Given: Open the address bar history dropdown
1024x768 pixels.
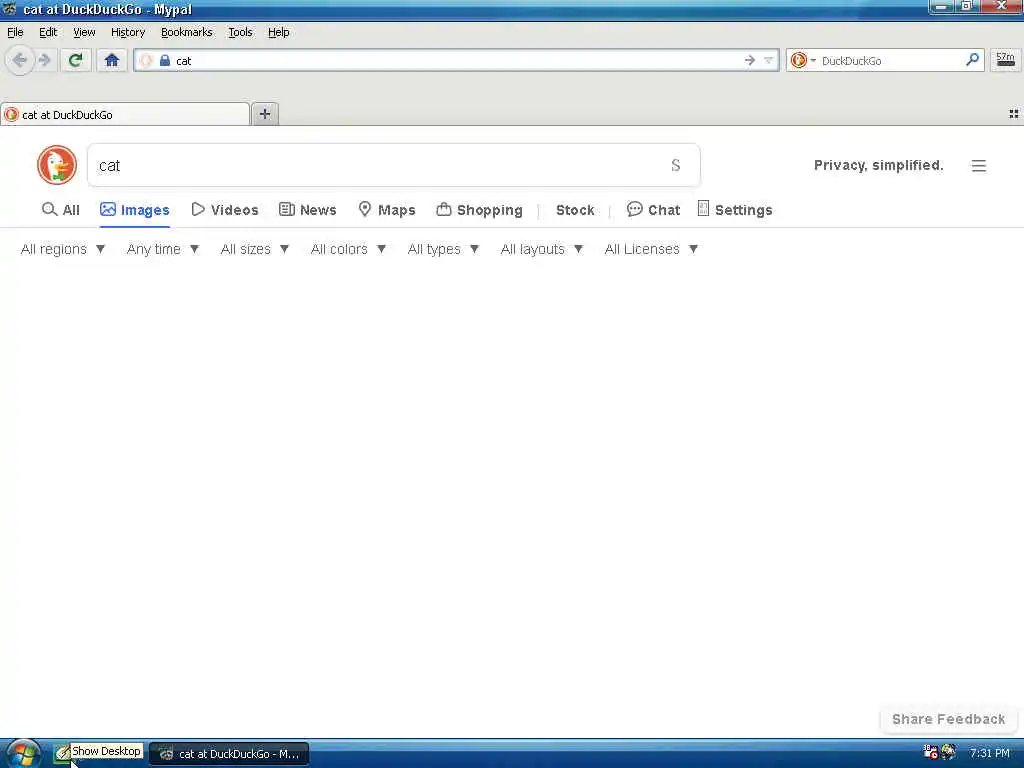Looking at the screenshot, I should tap(769, 61).
